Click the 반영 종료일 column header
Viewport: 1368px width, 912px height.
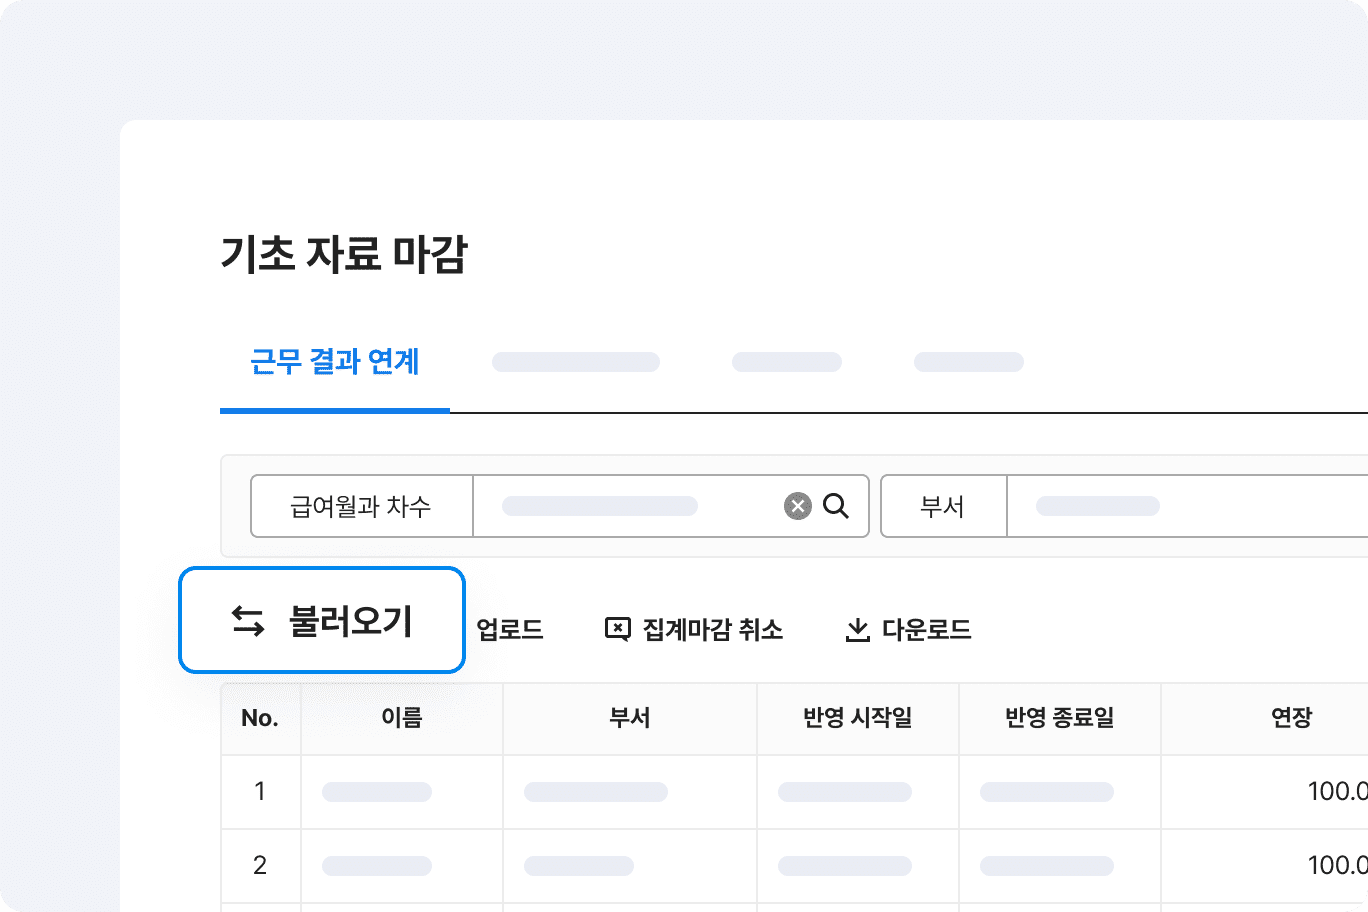click(x=1060, y=718)
